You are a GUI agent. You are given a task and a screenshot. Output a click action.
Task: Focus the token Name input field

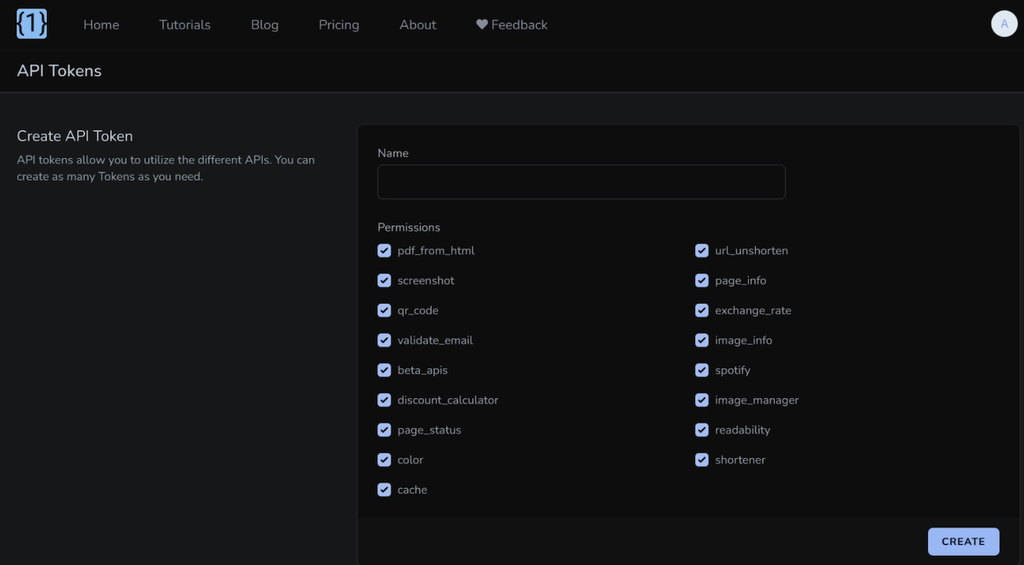(581, 182)
